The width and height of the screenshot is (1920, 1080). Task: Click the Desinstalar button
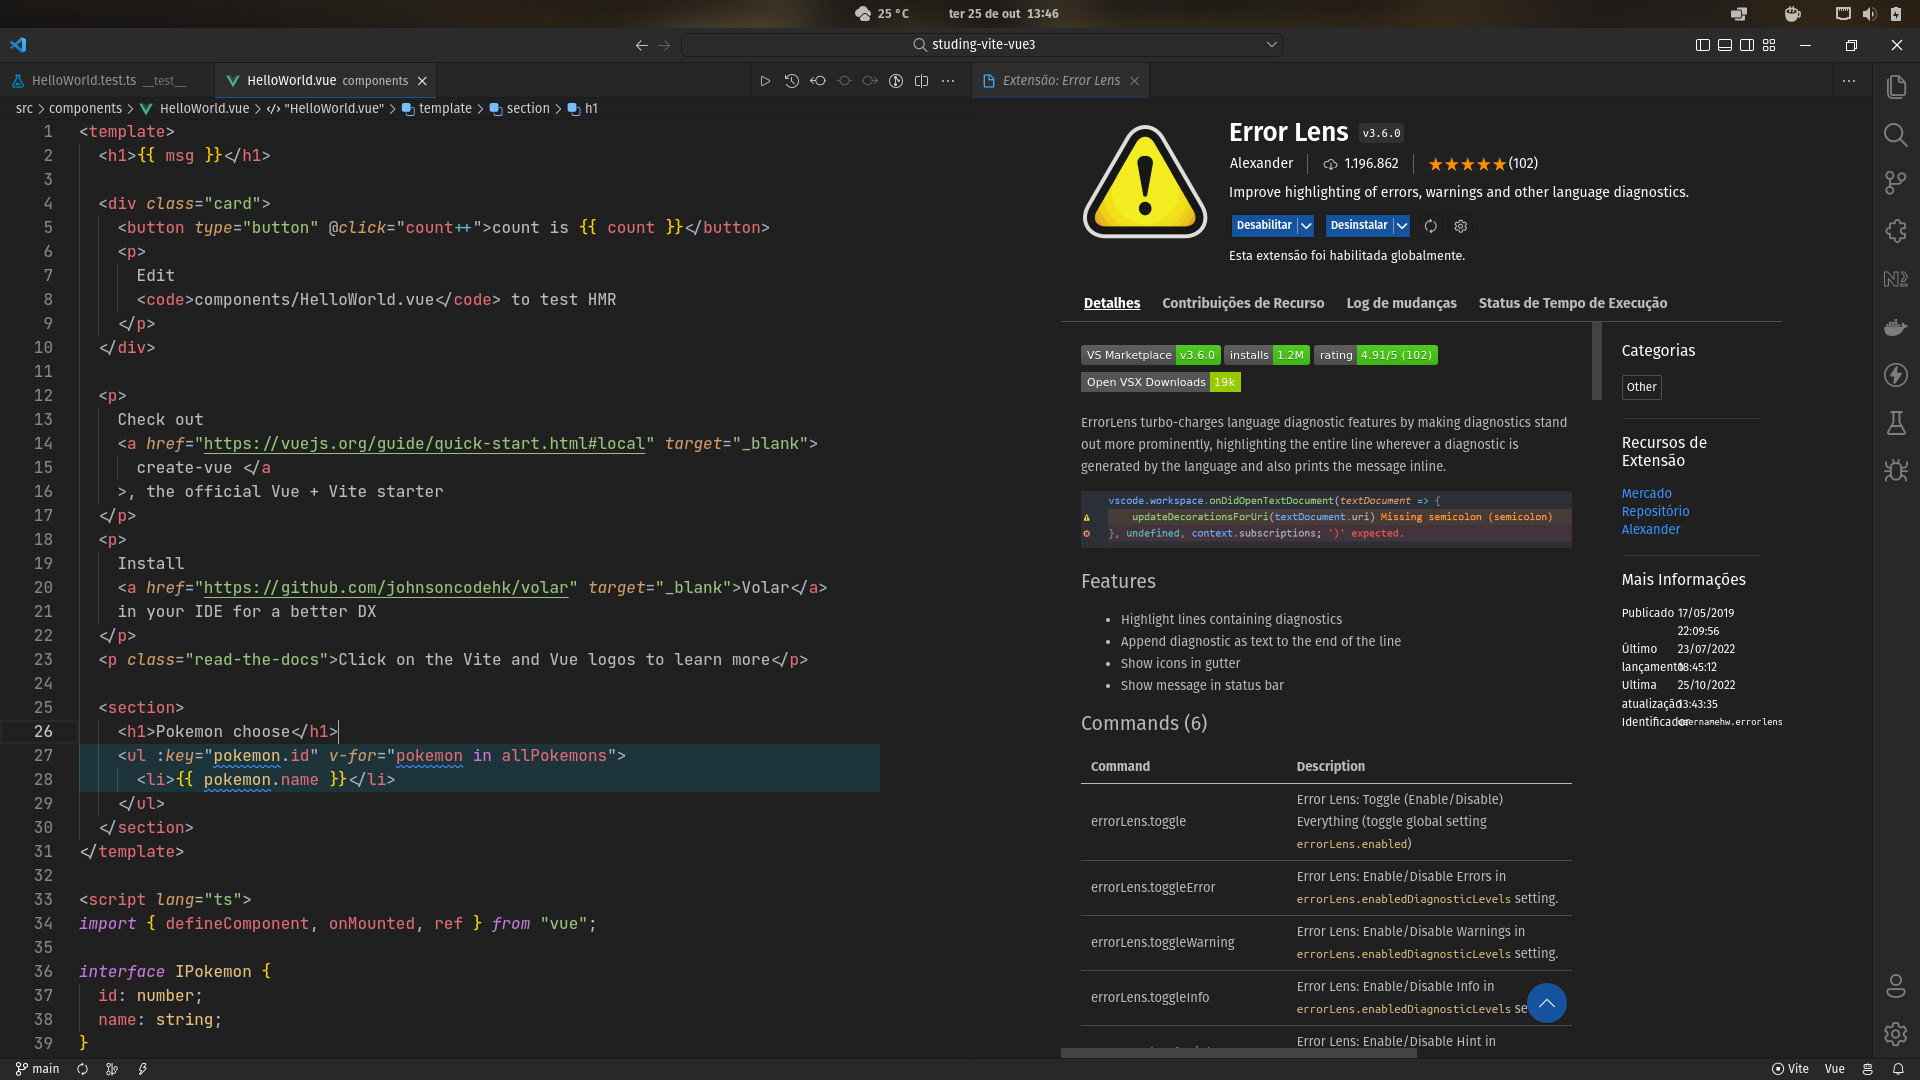click(x=1359, y=226)
